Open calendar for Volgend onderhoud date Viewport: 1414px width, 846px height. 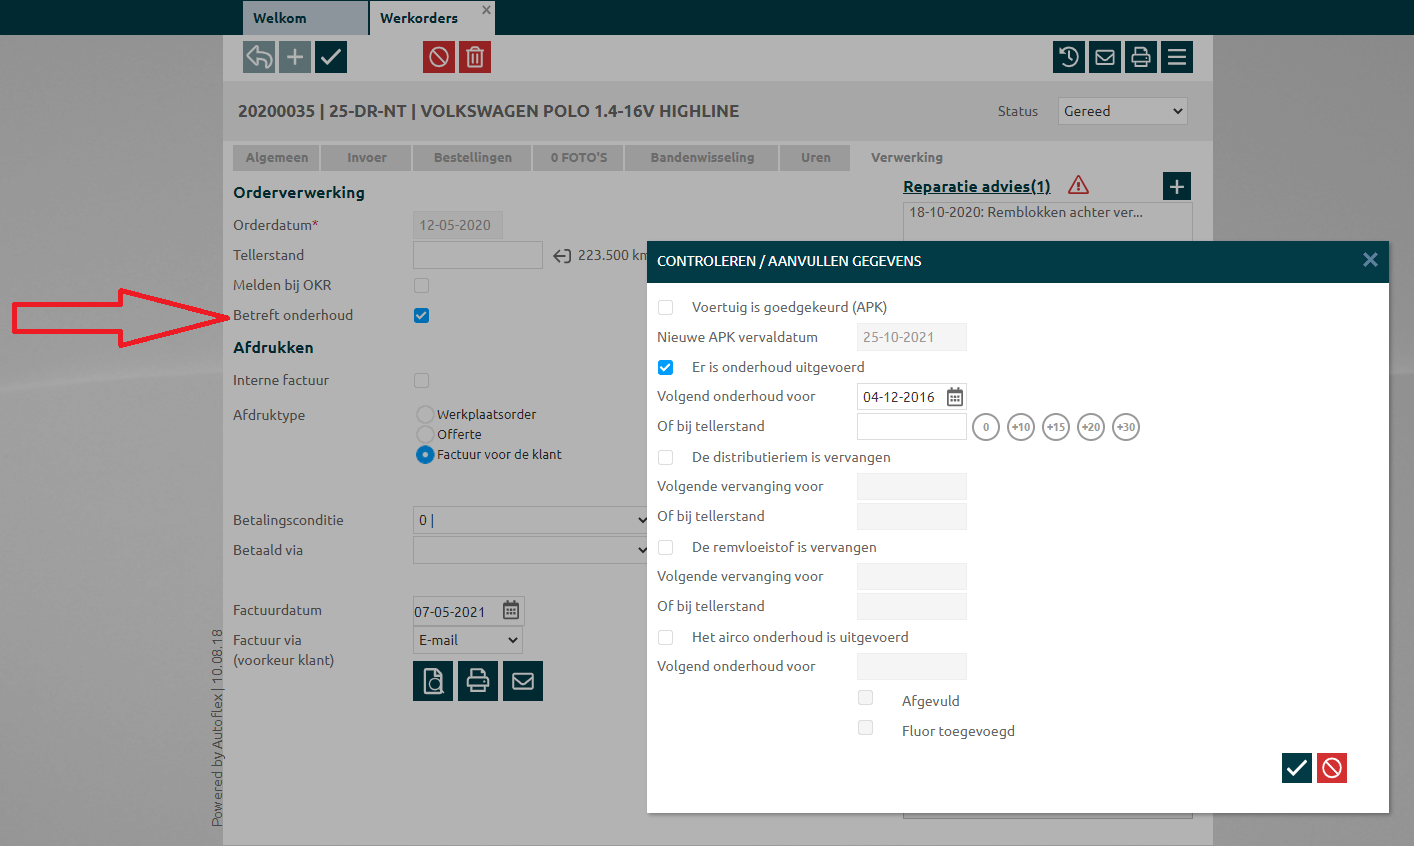[x=955, y=397]
